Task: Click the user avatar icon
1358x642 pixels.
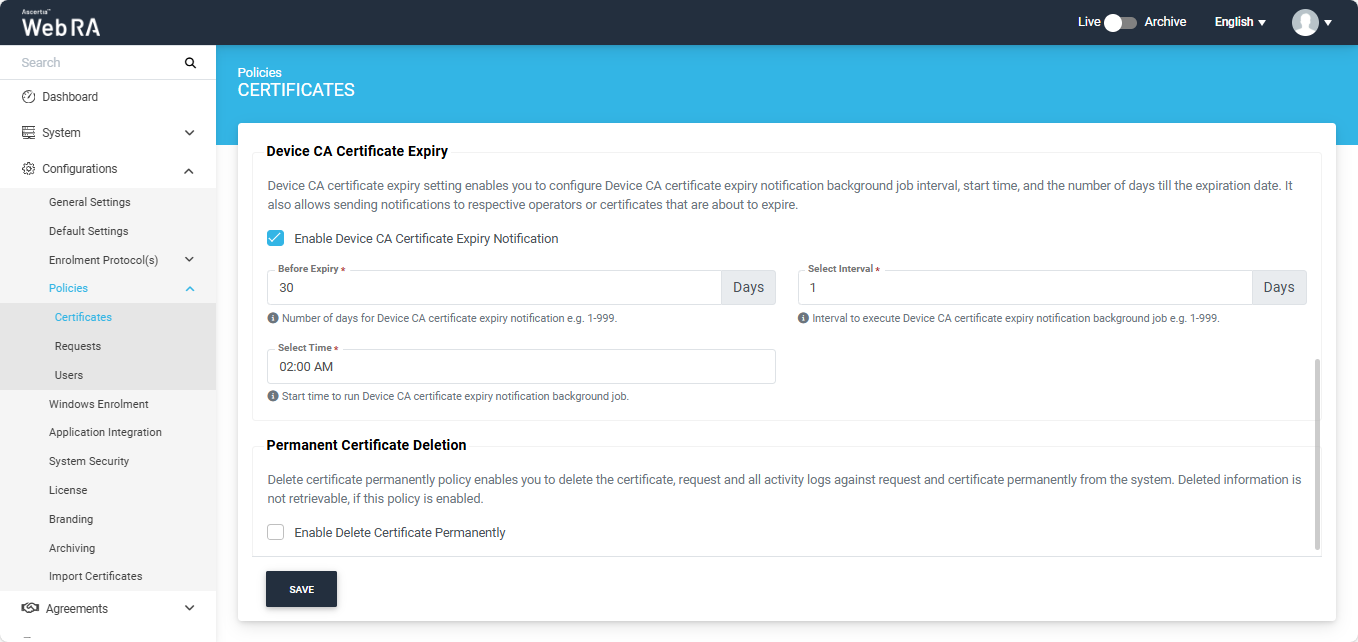Action: (1305, 22)
